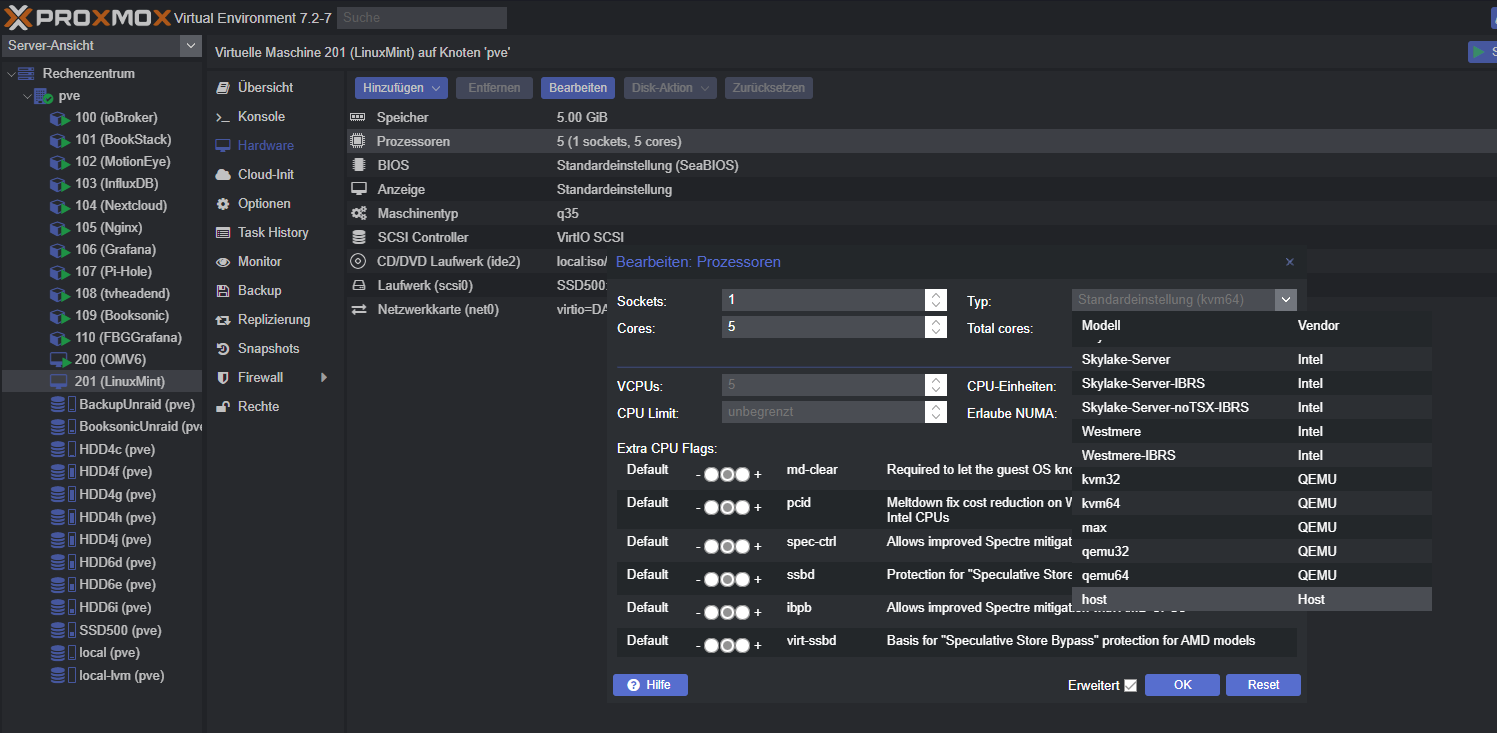The height and width of the screenshot is (733, 1497).
Task: Click the Rechte unlock icon
Action: tap(222, 407)
